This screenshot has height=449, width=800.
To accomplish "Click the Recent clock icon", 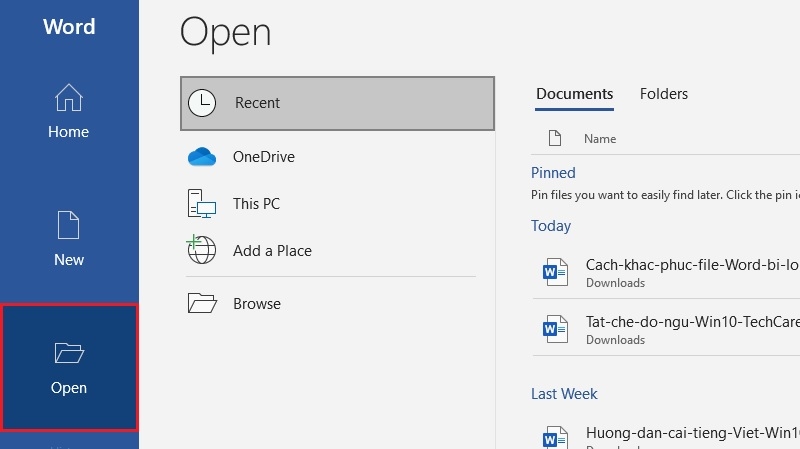I will [202, 103].
